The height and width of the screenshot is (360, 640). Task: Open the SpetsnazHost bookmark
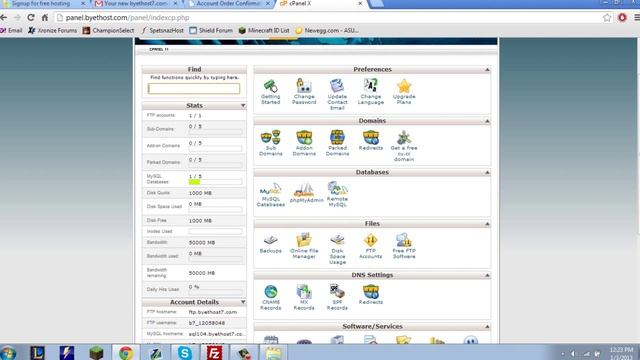click(162, 31)
